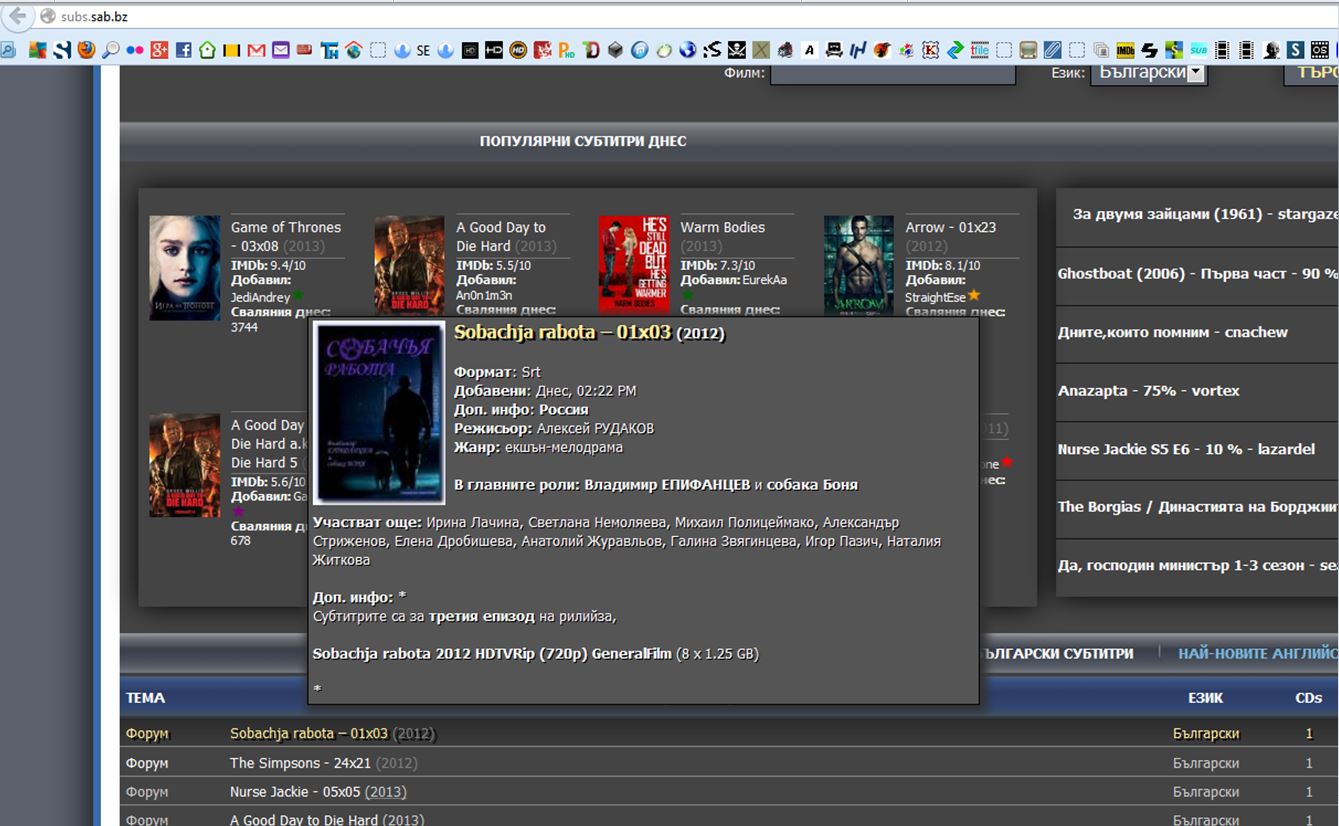Screen dimensions: 1339x826
Task: Open uploader EurekAa profile link
Action: (764, 280)
